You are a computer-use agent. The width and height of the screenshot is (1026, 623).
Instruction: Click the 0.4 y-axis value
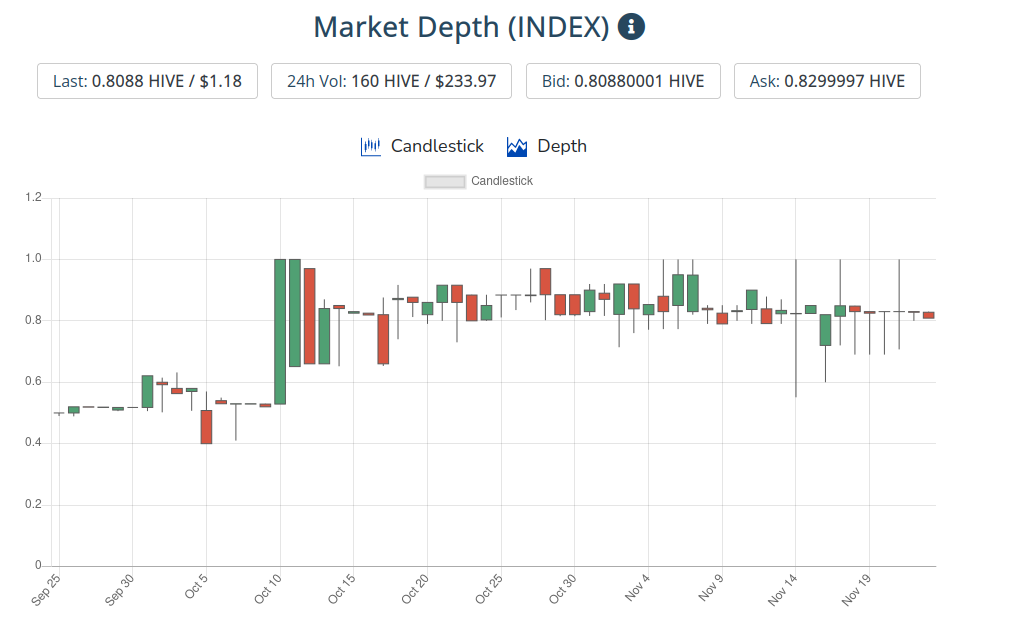click(33, 442)
